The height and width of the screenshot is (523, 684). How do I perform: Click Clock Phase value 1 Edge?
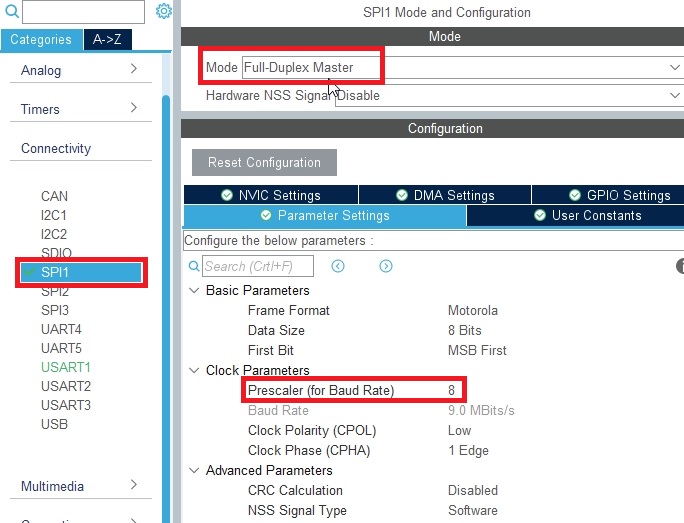469,451
